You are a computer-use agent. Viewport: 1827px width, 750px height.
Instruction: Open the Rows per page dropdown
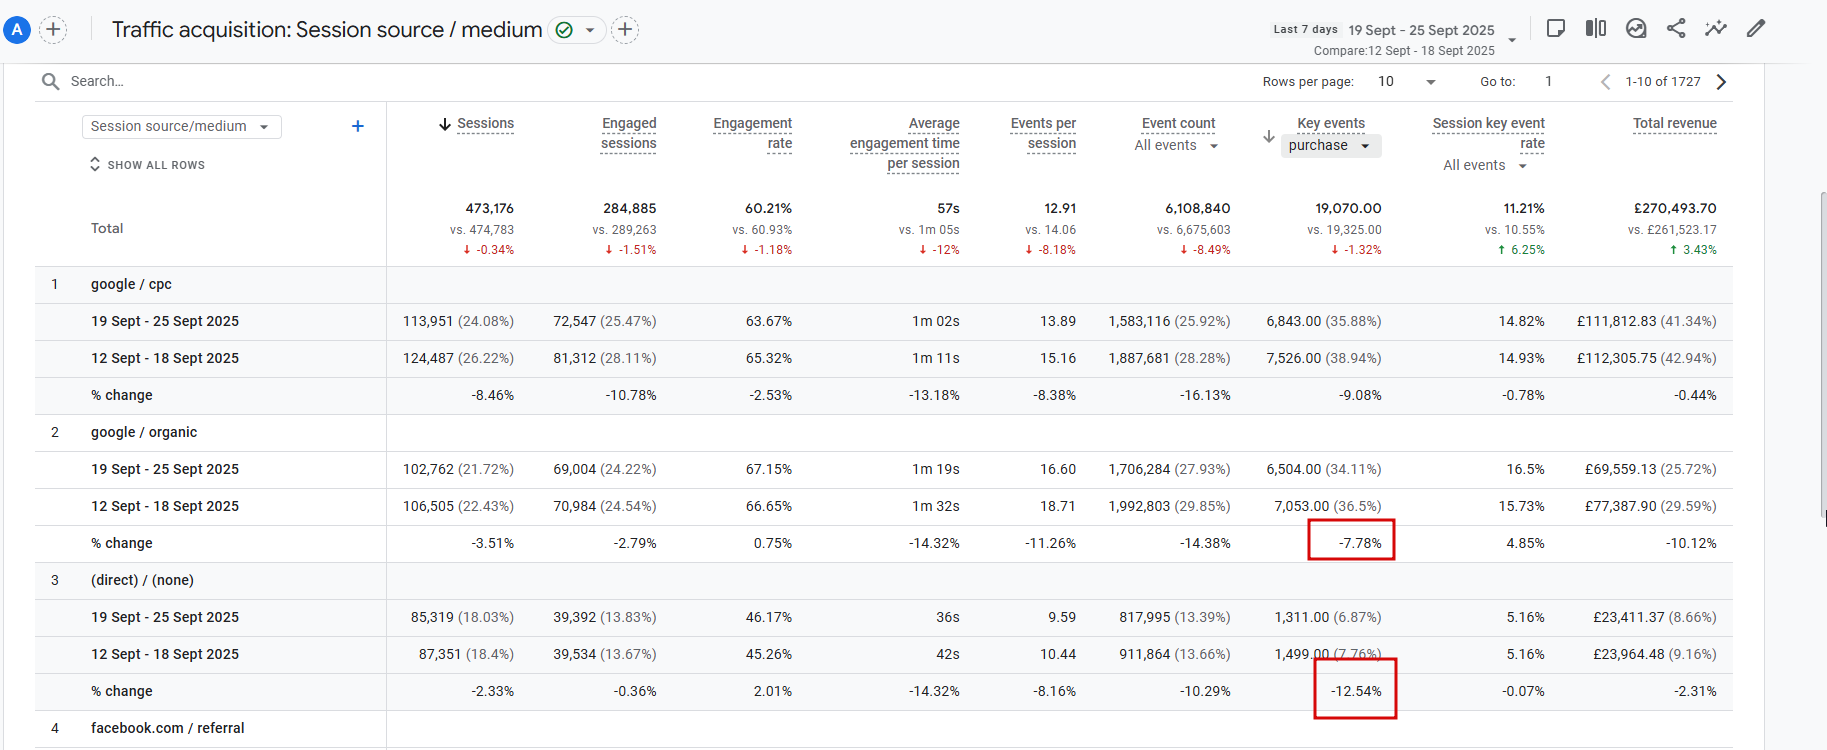point(1407,81)
